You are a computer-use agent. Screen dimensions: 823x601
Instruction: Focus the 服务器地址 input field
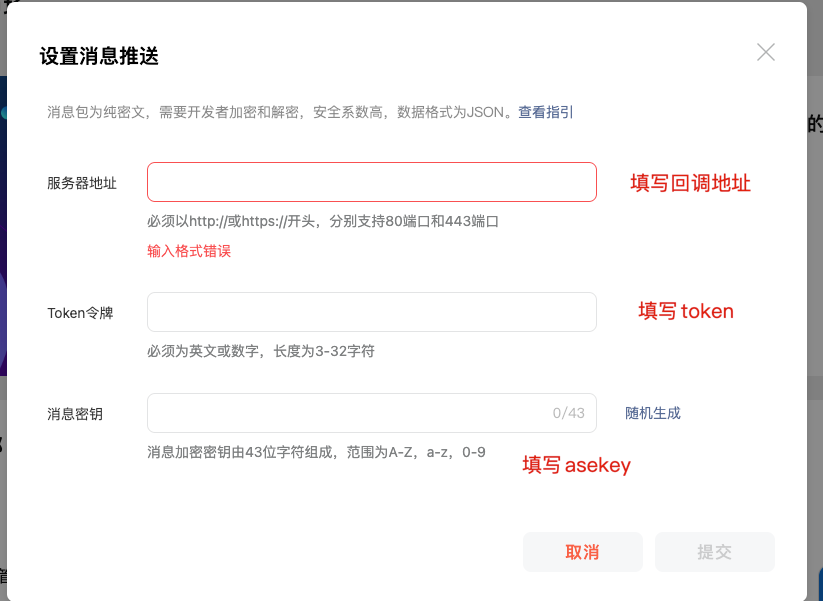[372, 182]
